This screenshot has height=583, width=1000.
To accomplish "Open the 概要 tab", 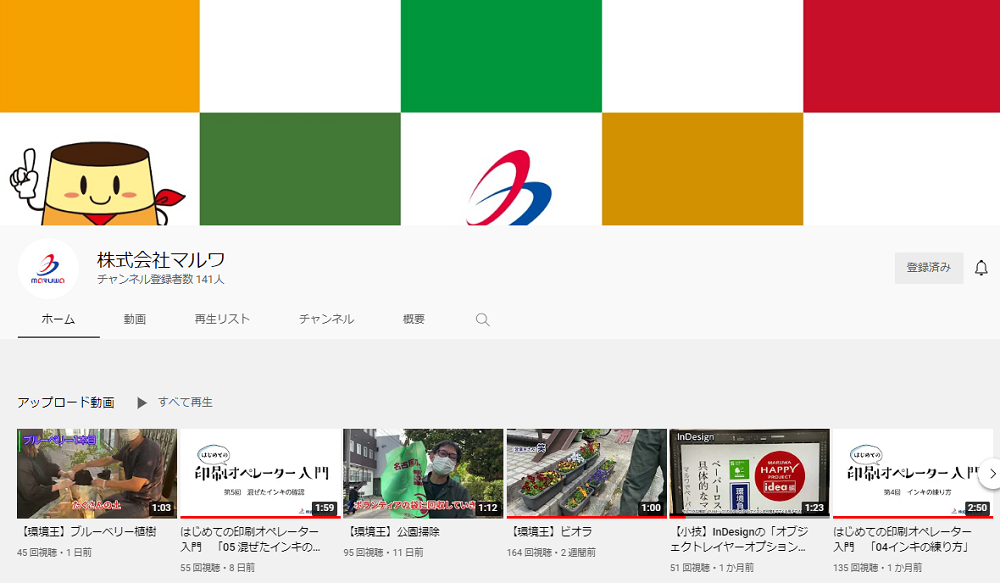I will [413, 319].
